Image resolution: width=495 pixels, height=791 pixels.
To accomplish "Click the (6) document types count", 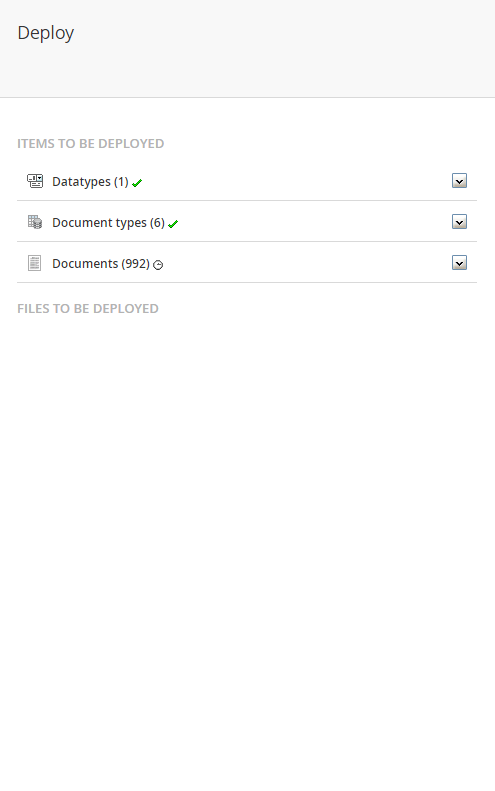I will 157,222.
